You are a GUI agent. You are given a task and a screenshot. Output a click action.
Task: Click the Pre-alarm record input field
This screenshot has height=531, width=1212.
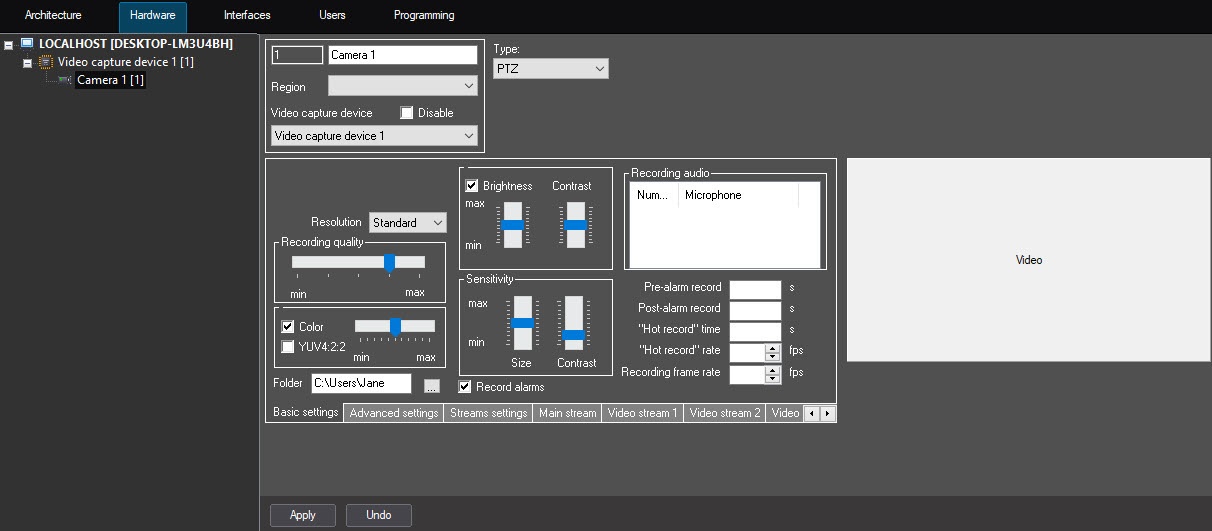coord(754,288)
